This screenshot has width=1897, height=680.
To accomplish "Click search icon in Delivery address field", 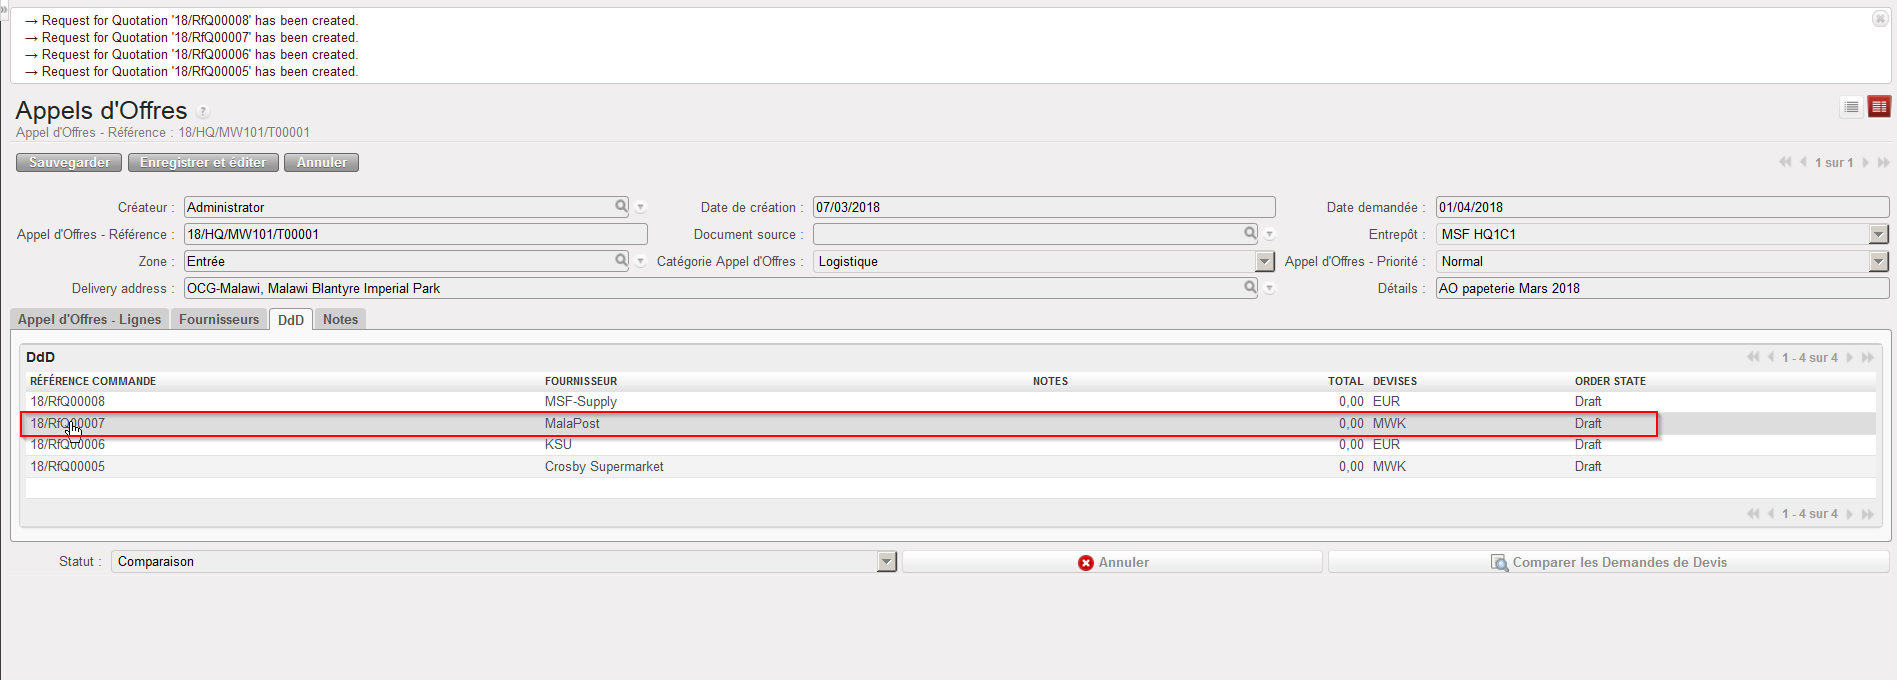I will 1250,287.
